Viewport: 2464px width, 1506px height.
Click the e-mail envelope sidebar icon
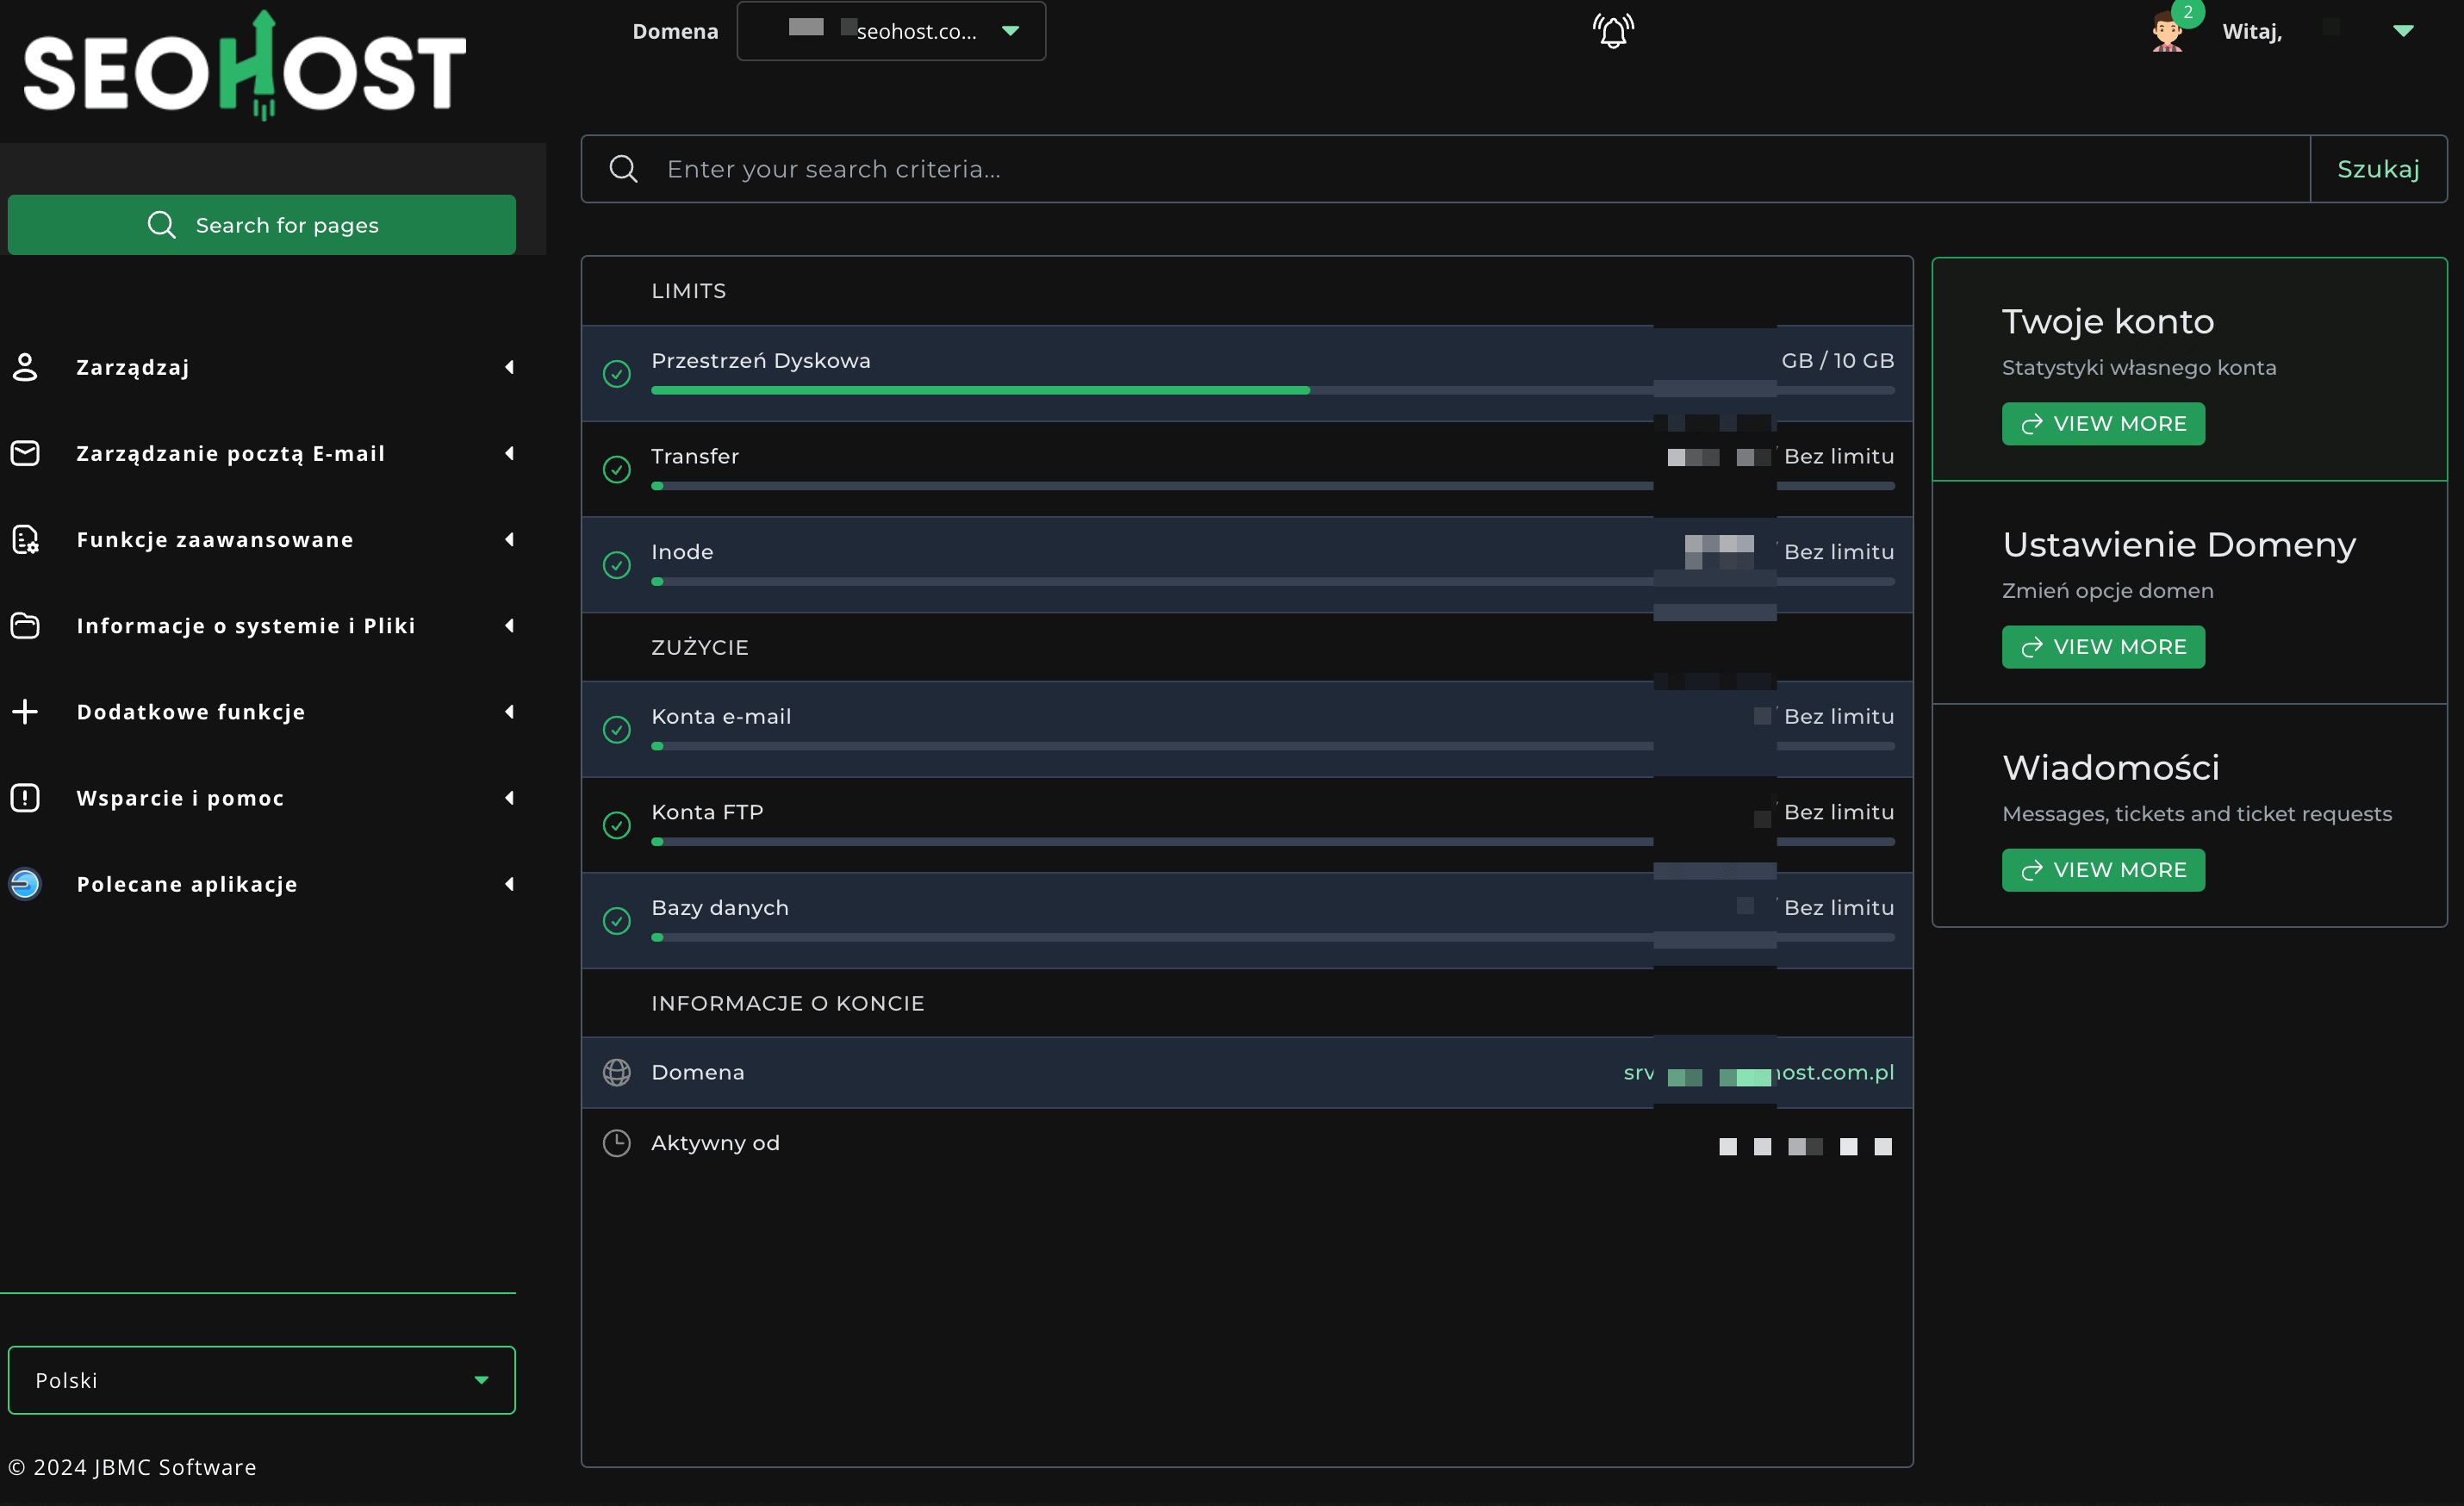point(25,453)
